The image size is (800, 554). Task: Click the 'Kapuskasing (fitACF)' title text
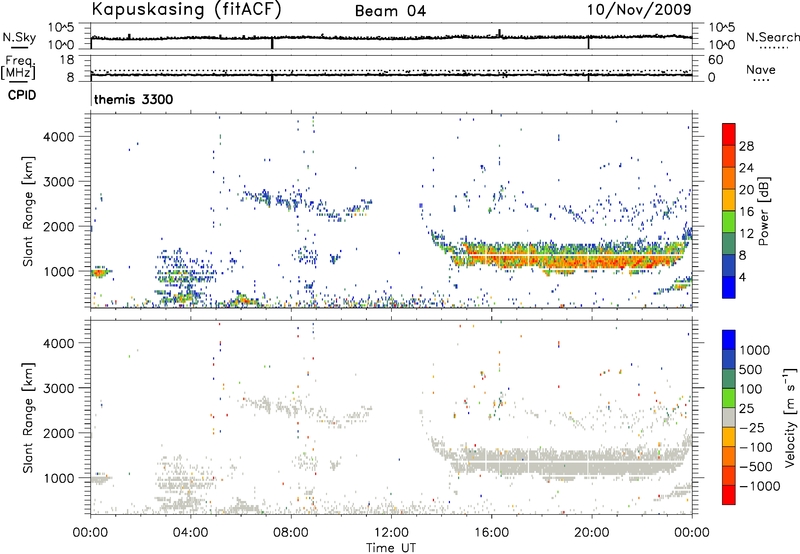click(x=186, y=9)
